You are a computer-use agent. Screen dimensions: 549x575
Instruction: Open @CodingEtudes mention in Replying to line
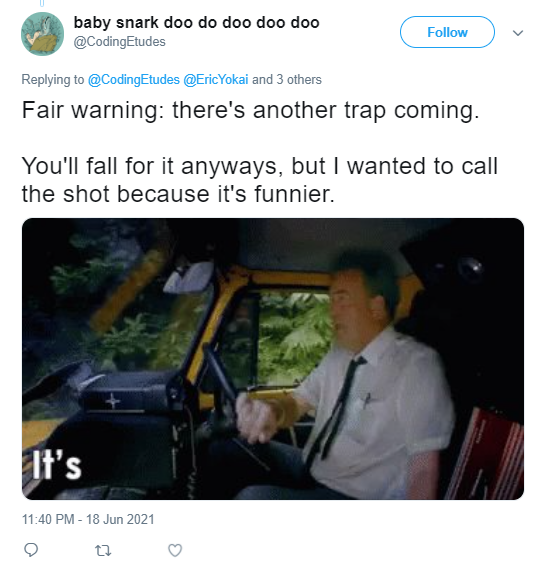(x=133, y=80)
